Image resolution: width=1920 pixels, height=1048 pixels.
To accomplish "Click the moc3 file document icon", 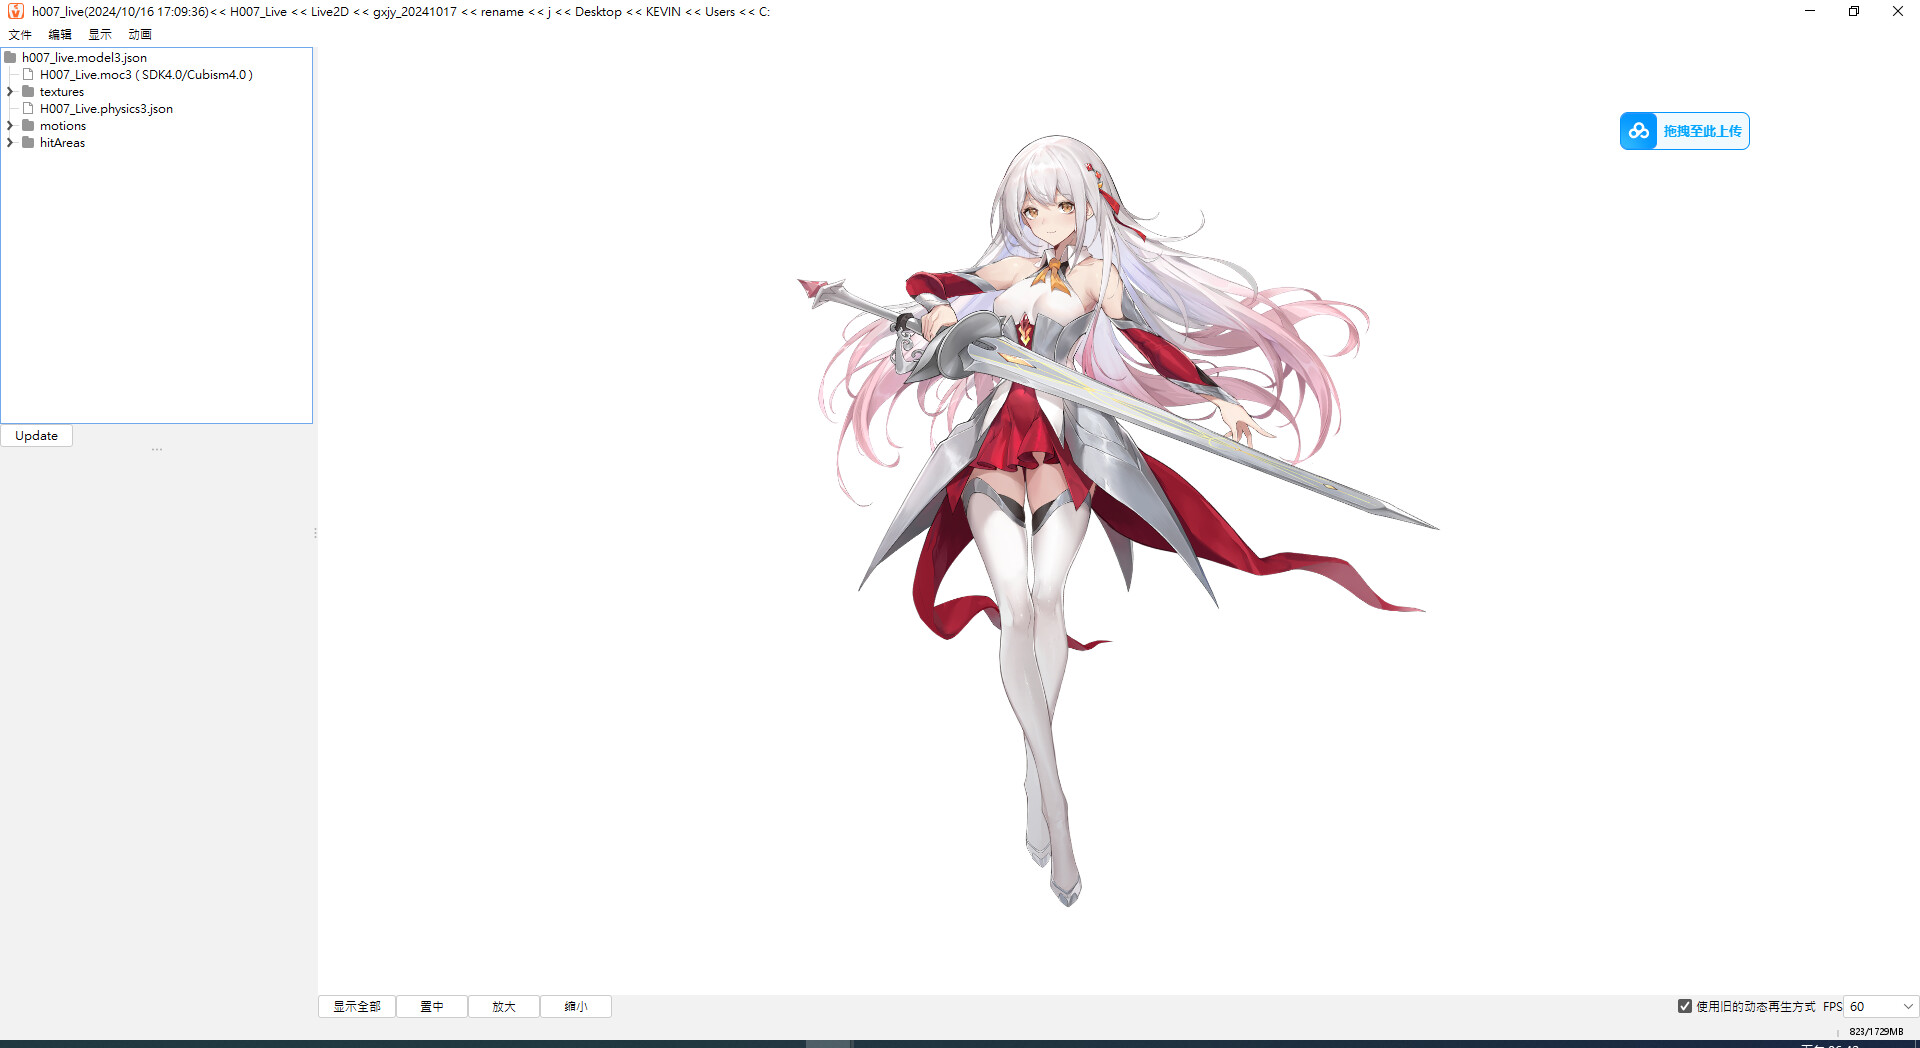I will tap(29, 75).
